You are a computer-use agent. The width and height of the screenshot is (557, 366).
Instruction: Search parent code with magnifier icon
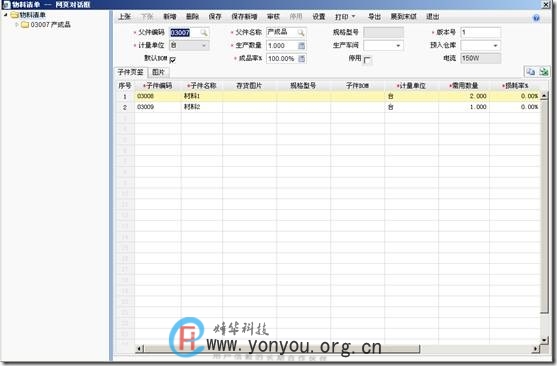[204, 33]
